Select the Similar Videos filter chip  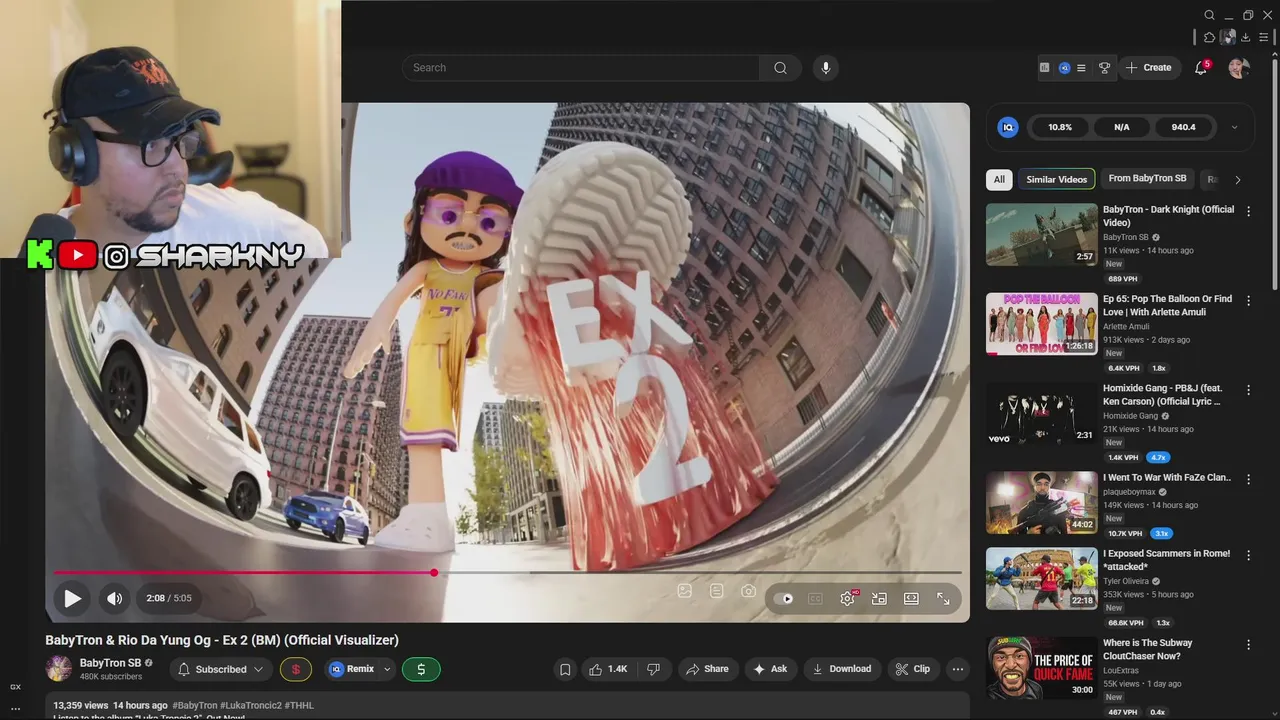[1056, 179]
